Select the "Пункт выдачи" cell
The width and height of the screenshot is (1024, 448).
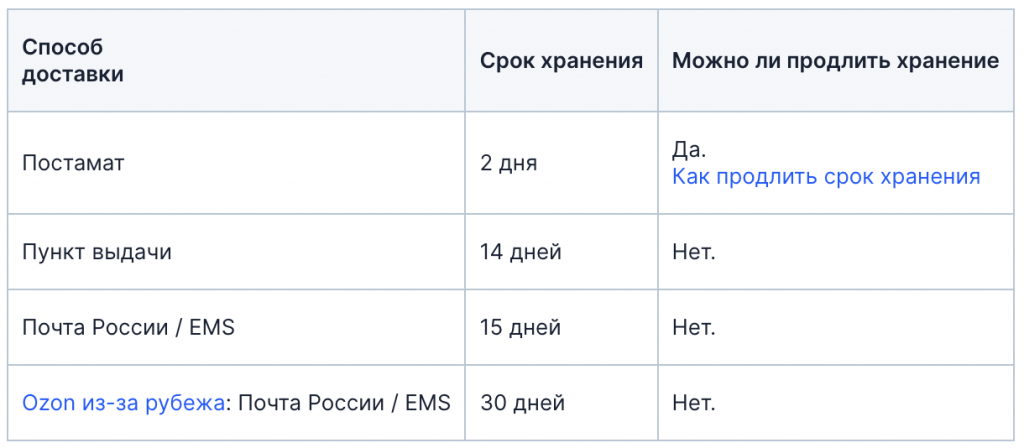(x=97, y=252)
